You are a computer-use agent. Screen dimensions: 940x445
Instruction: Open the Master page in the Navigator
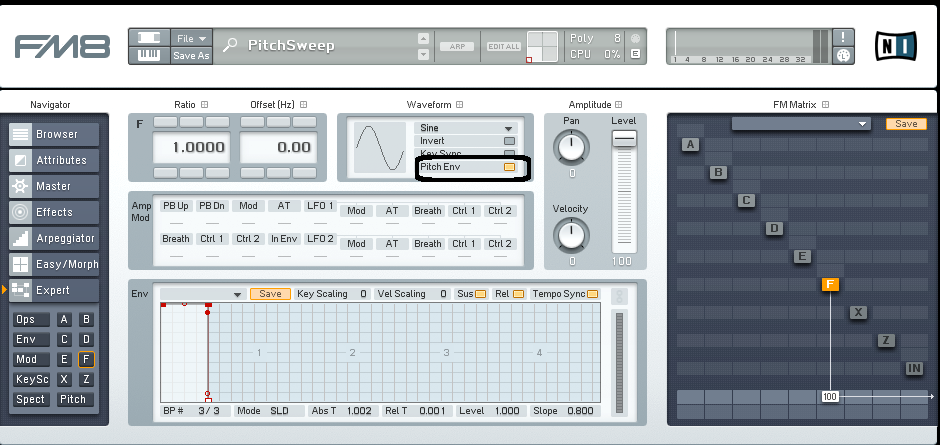pos(54,186)
